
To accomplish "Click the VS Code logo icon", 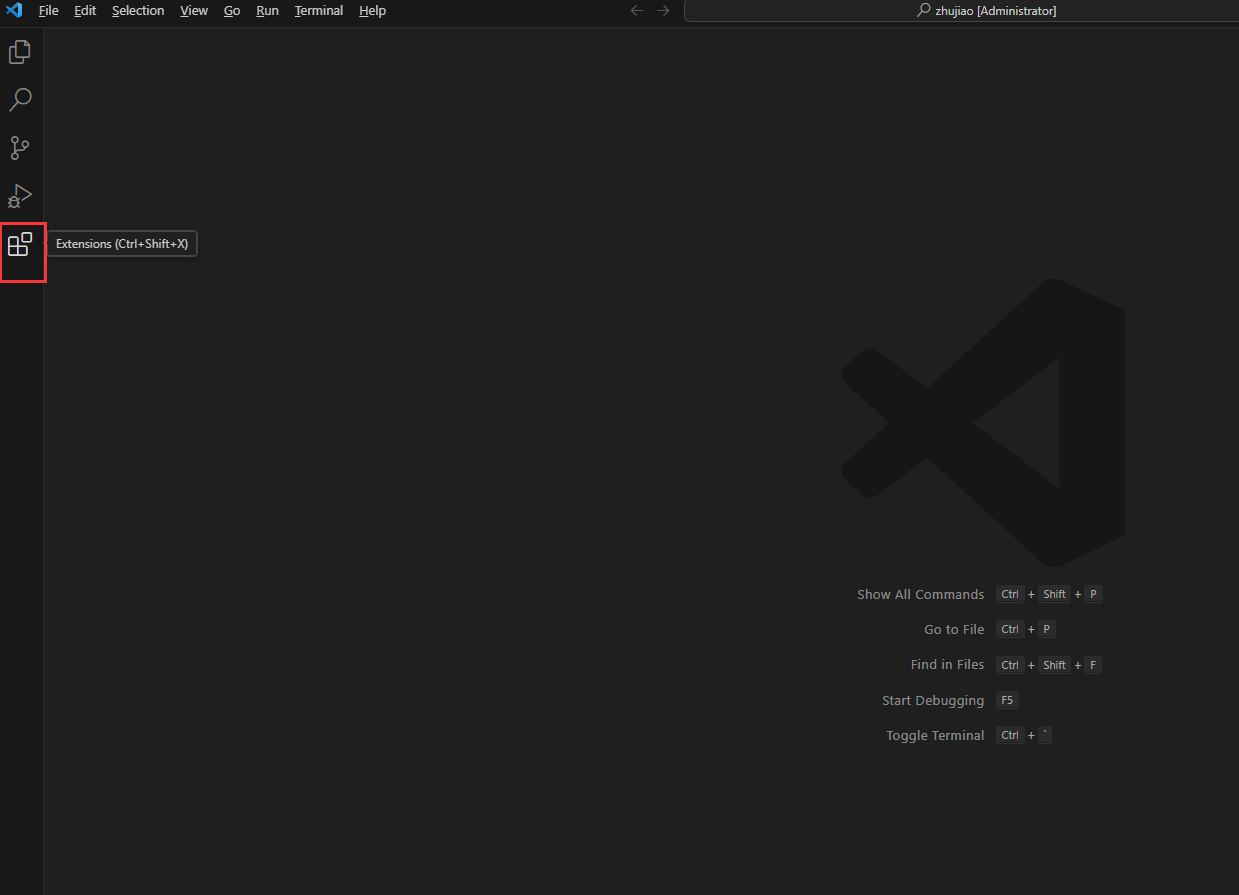I will click(x=13, y=11).
